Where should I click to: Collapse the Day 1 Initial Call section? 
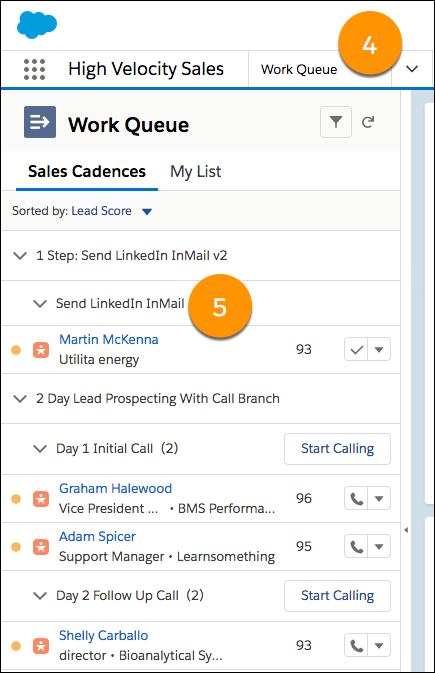[40, 449]
